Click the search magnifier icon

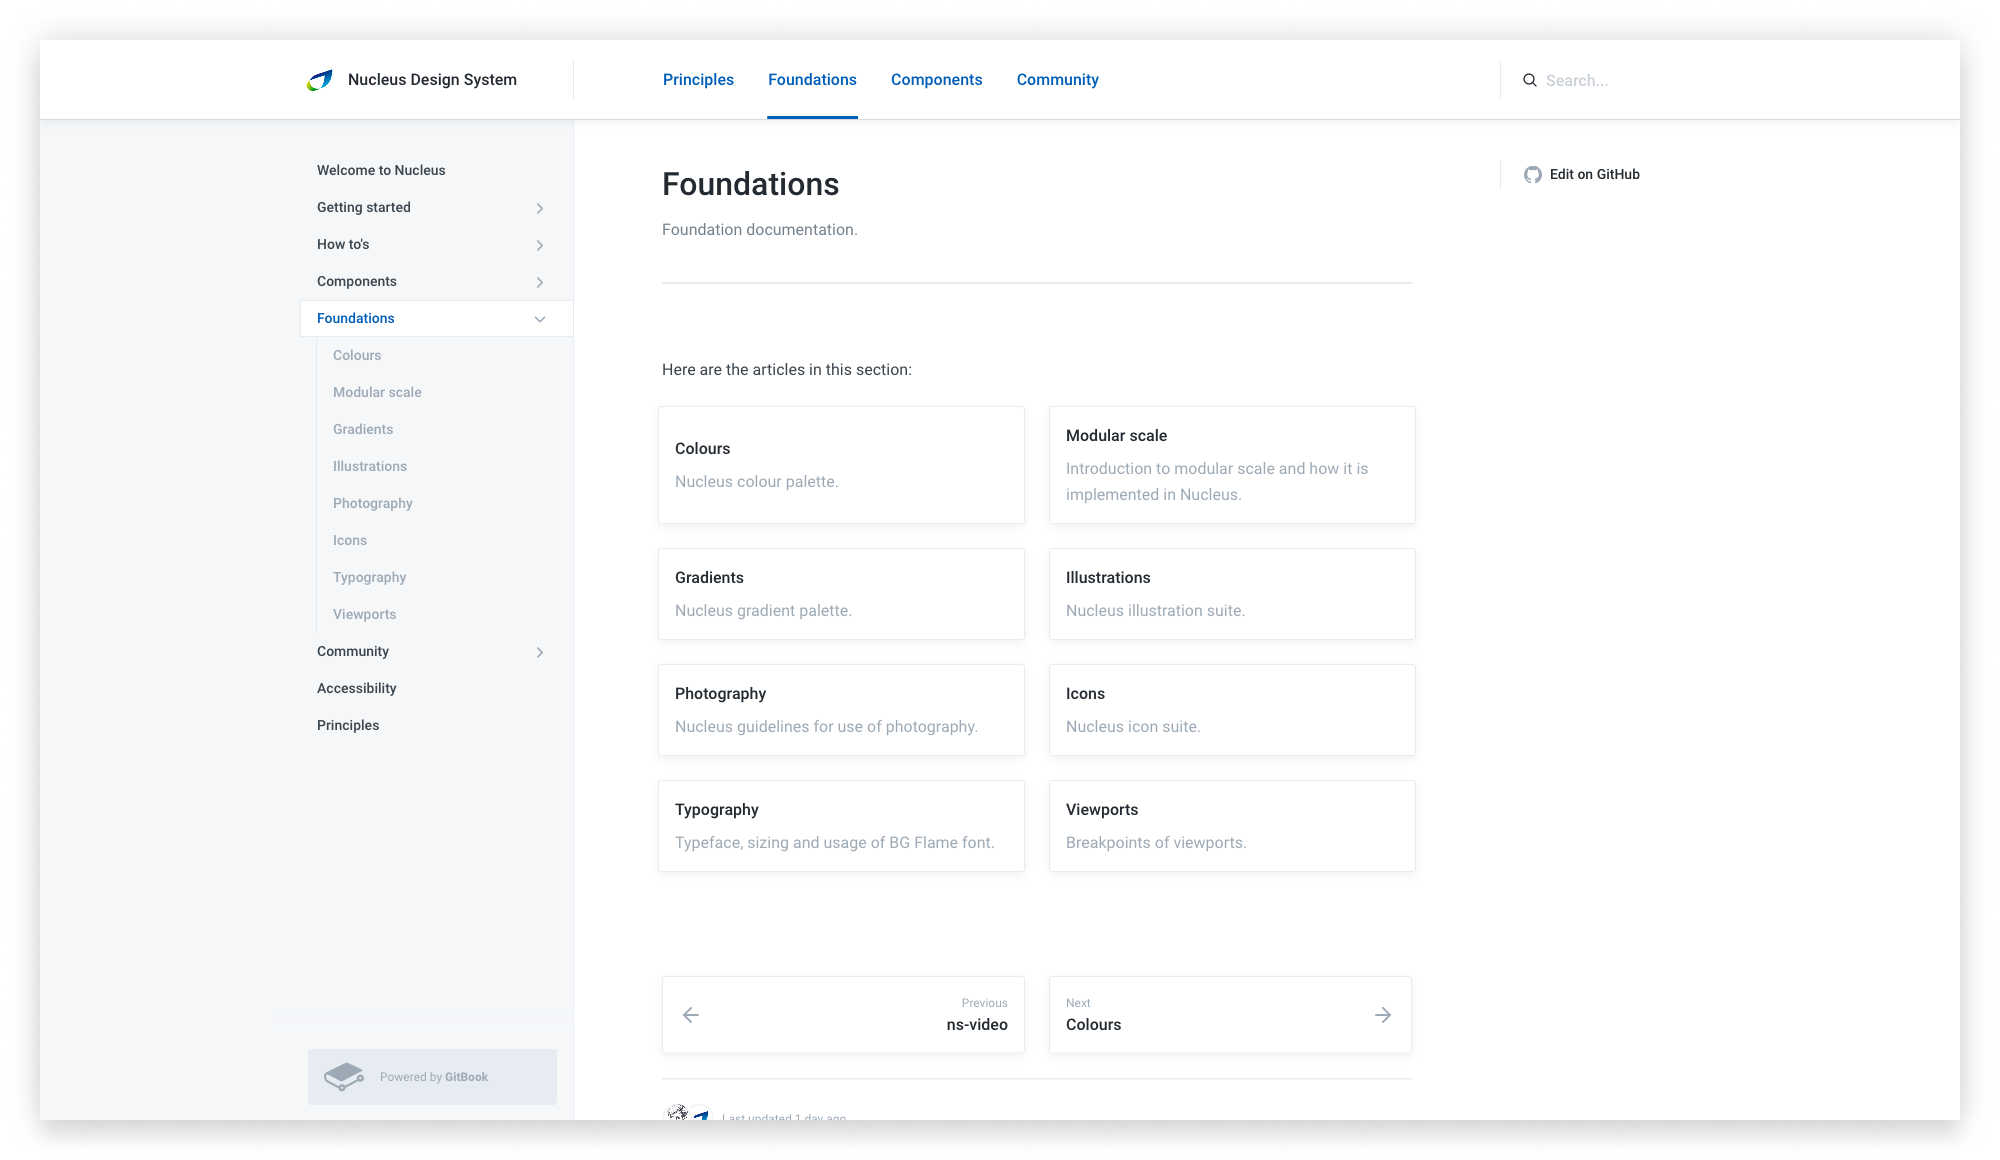1530,80
